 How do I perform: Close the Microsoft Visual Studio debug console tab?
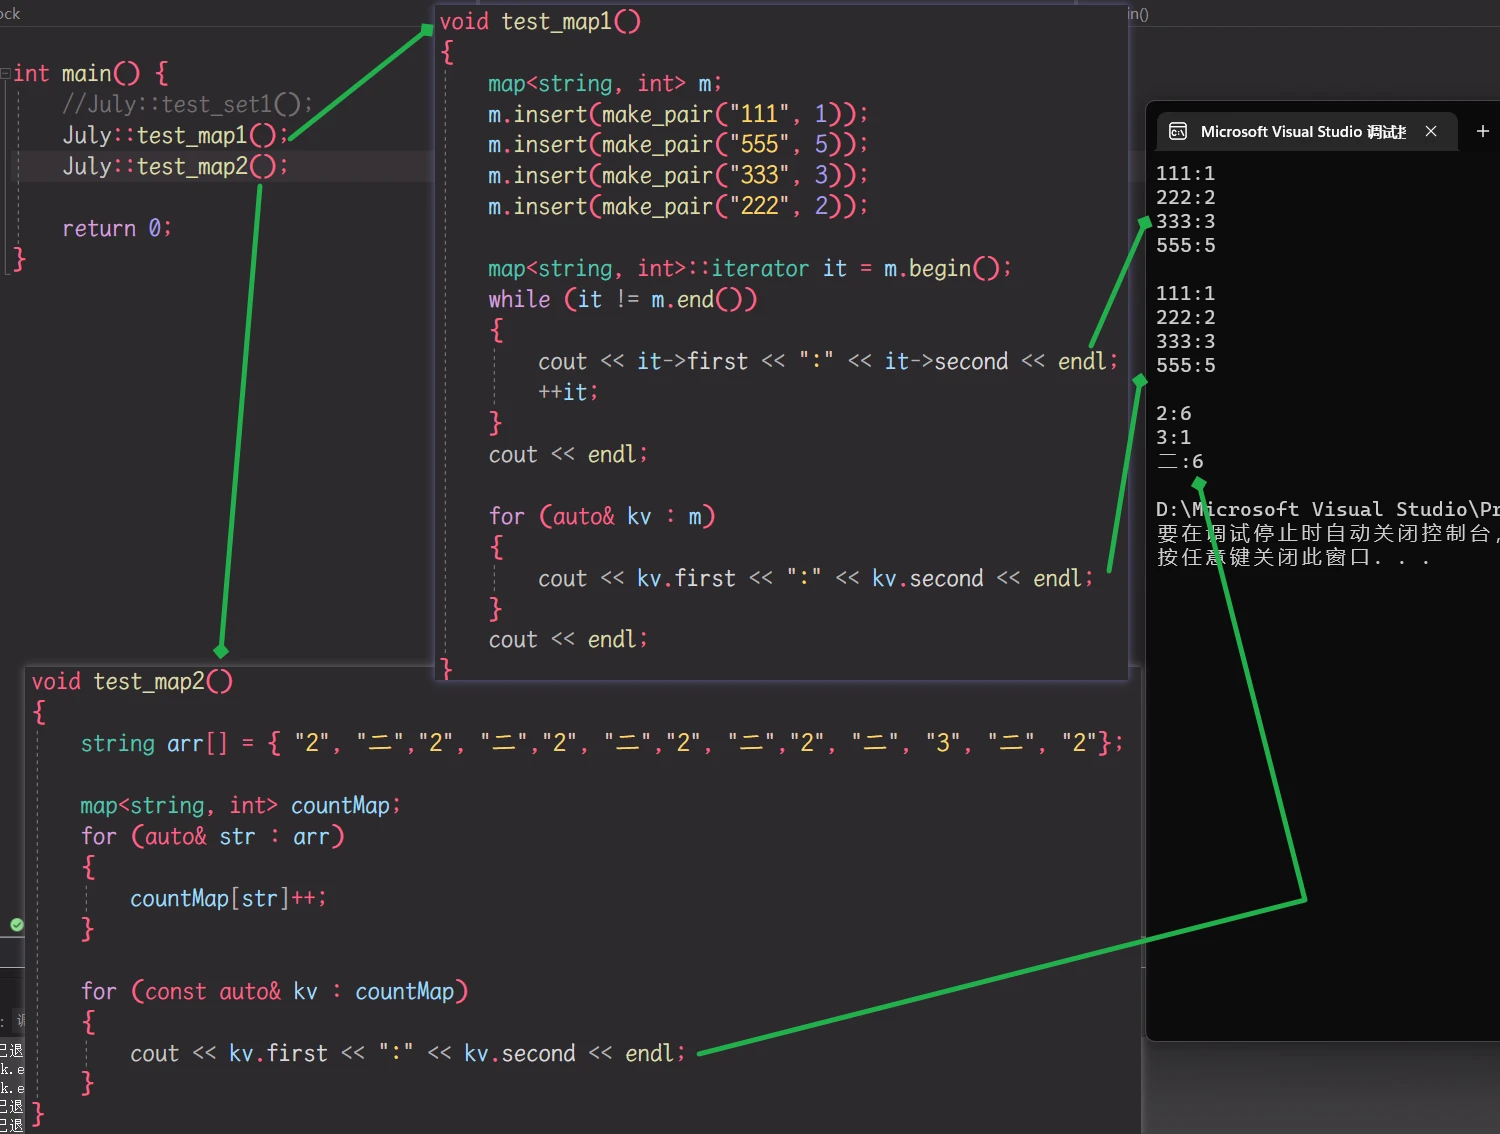pos(1431,131)
